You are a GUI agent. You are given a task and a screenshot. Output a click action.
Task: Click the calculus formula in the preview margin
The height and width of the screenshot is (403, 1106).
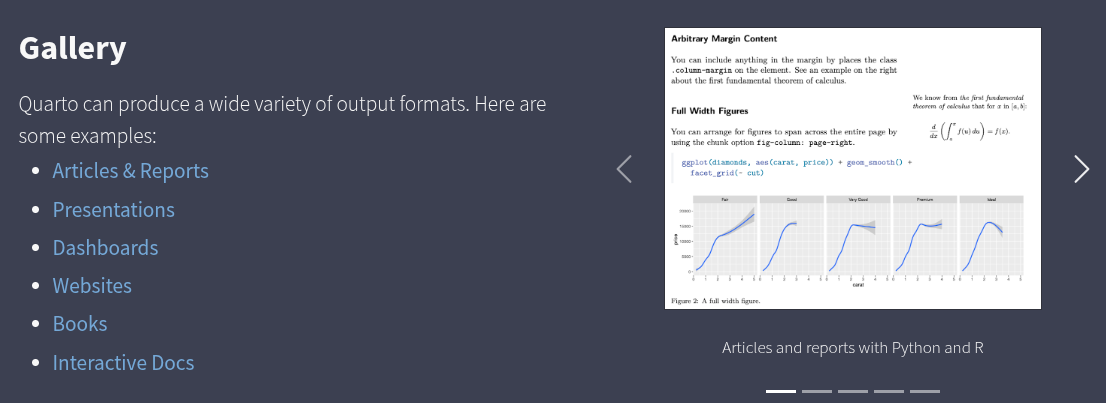970,132
